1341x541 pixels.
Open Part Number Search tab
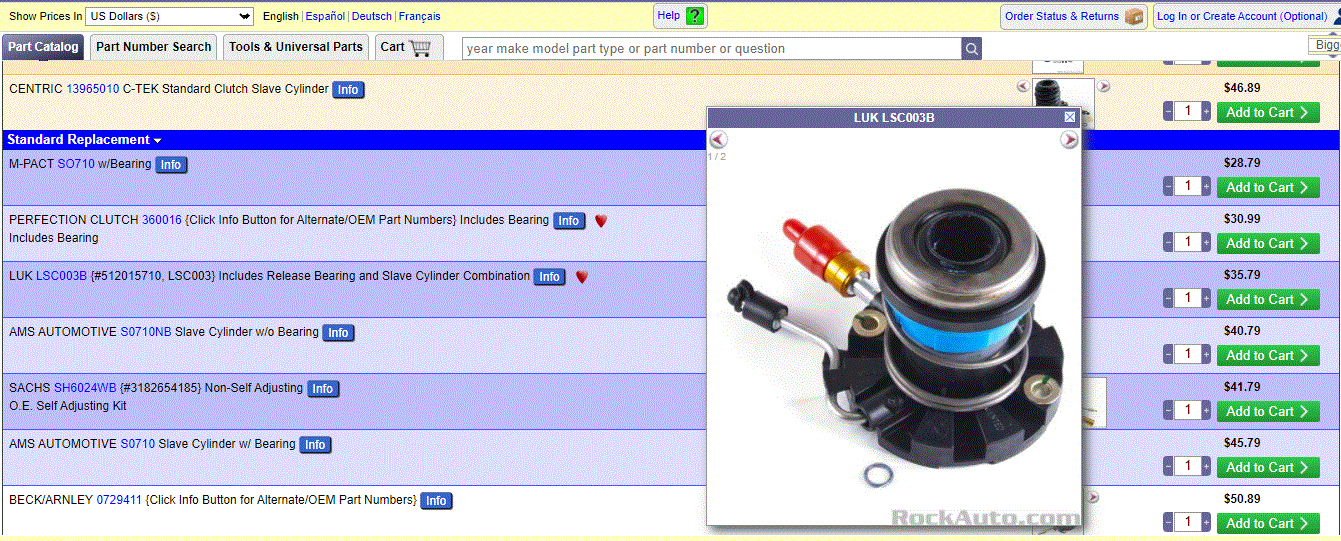[x=154, y=47]
